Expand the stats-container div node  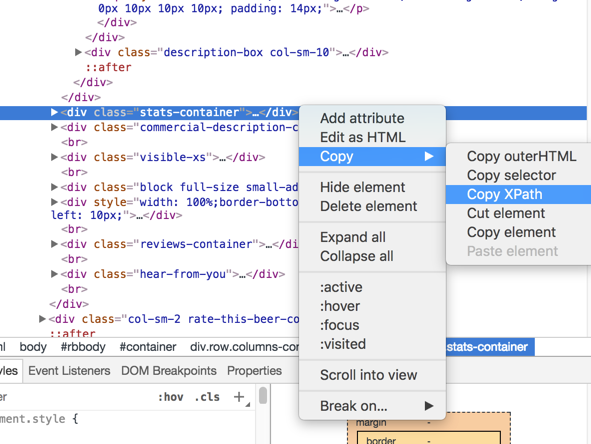click(x=54, y=112)
